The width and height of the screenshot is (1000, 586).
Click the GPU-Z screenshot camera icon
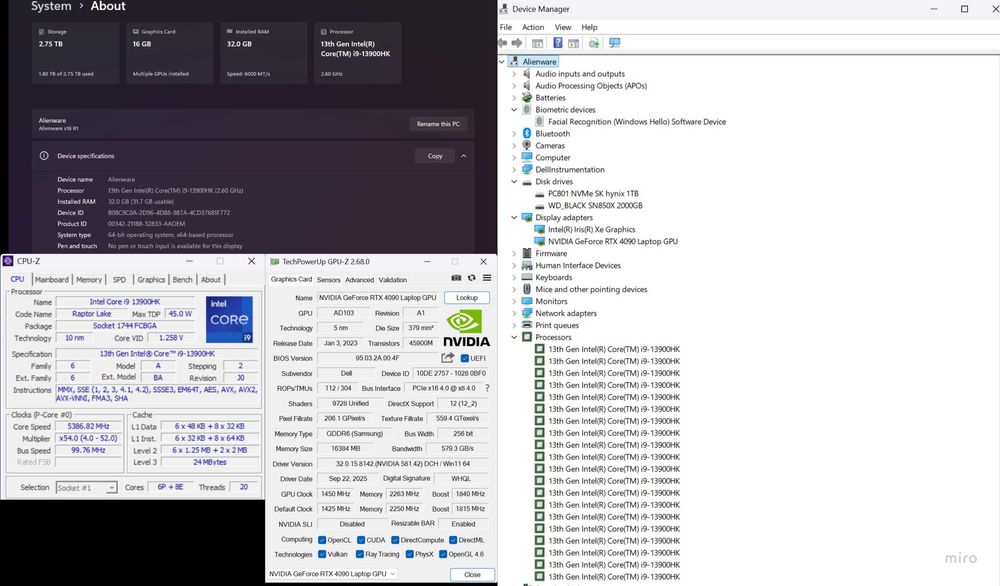coord(456,278)
